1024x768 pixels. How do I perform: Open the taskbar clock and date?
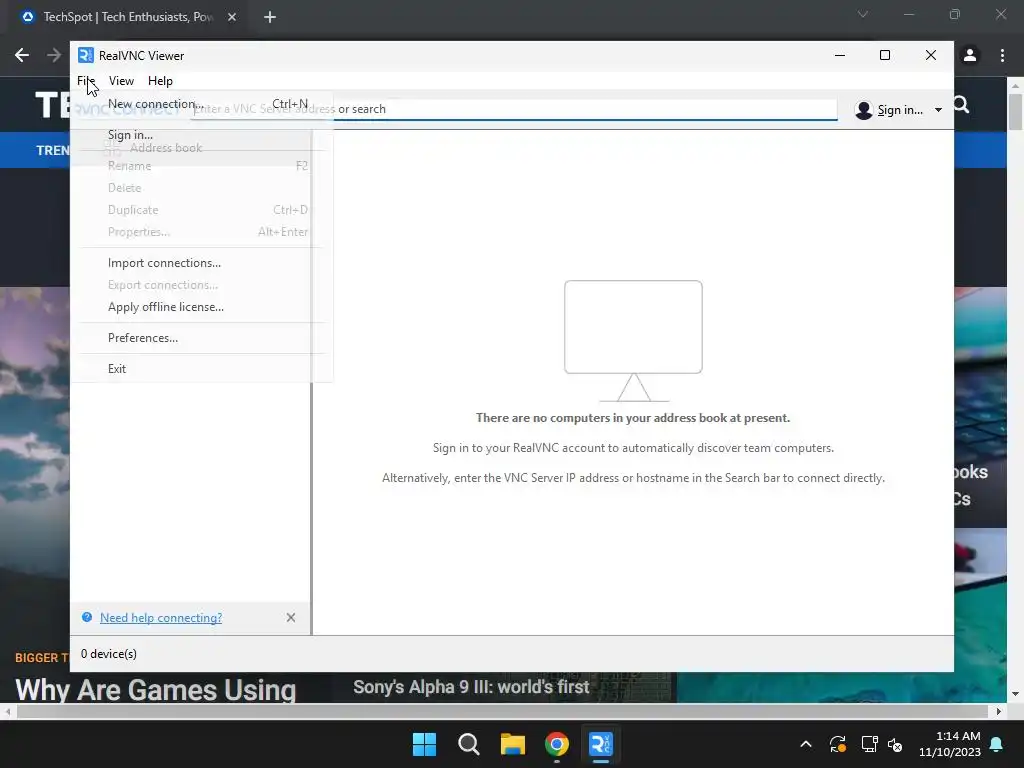point(950,744)
